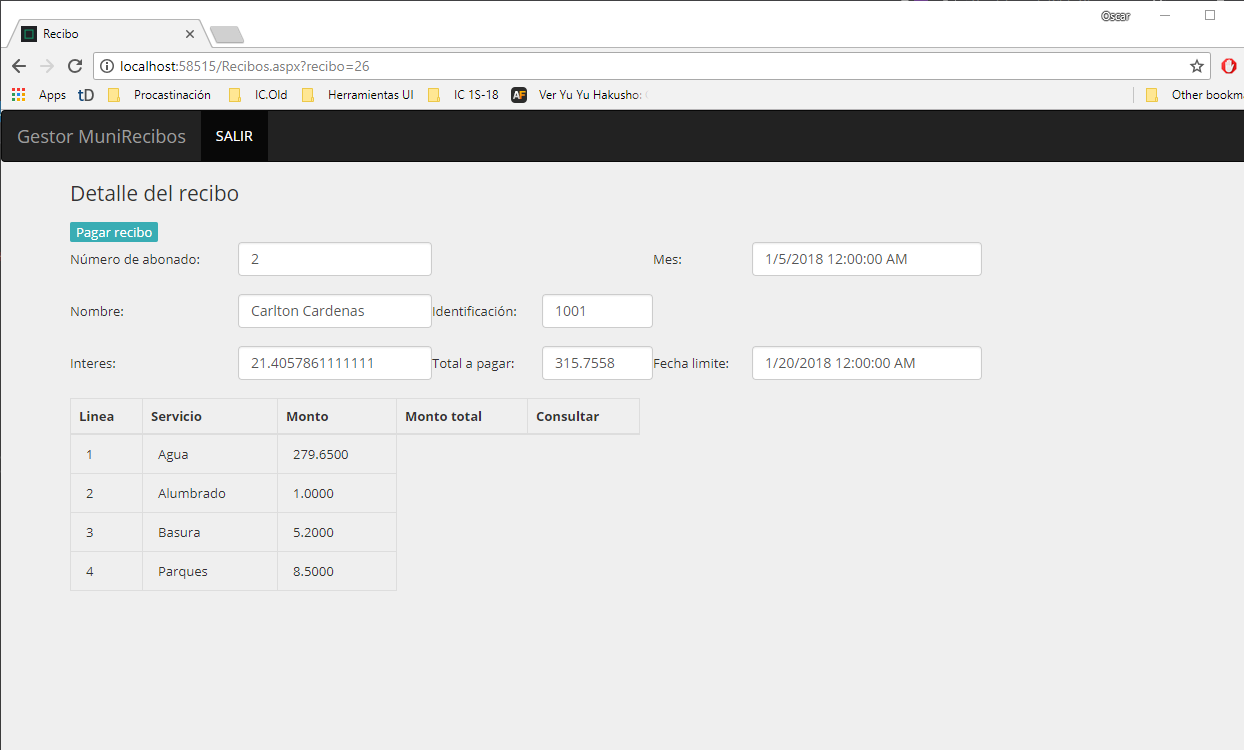
Task: Select the Parques service cell
Action: pyautogui.click(x=210, y=572)
